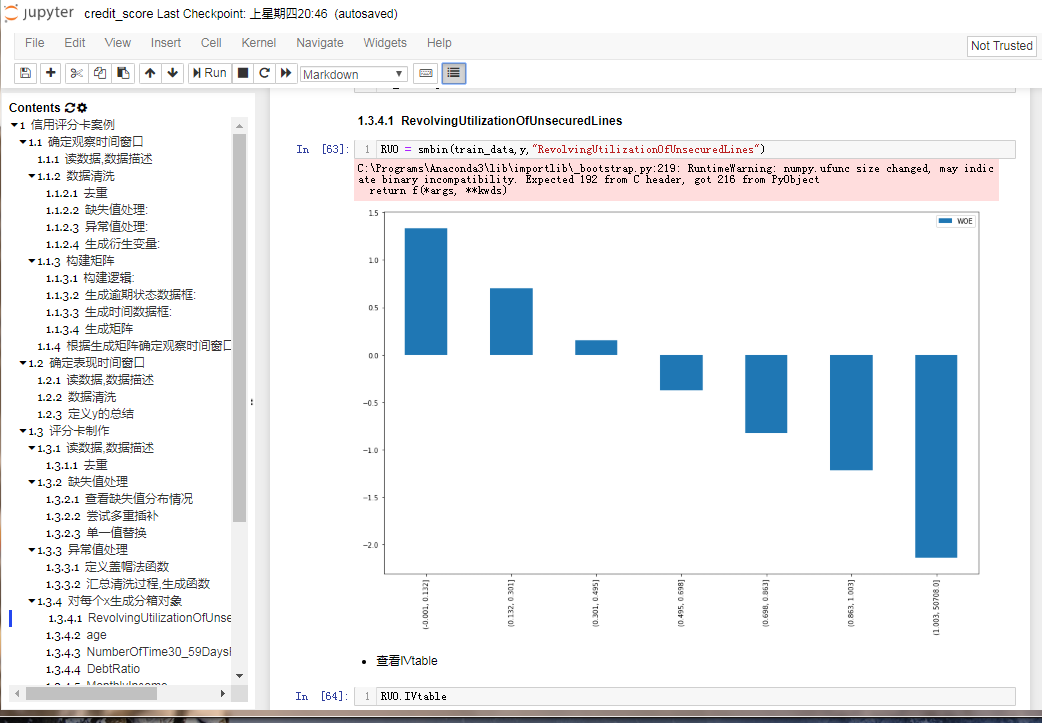Cut selected cells with scissors icon

76,73
